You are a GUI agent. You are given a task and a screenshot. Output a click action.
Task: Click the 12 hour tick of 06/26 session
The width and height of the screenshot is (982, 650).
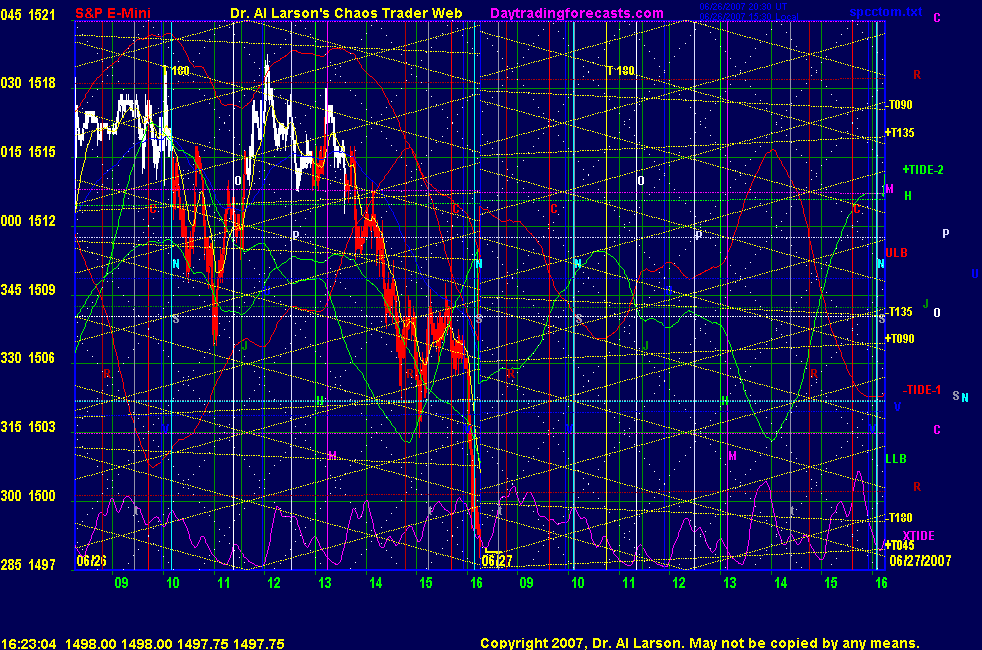click(x=274, y=583)
